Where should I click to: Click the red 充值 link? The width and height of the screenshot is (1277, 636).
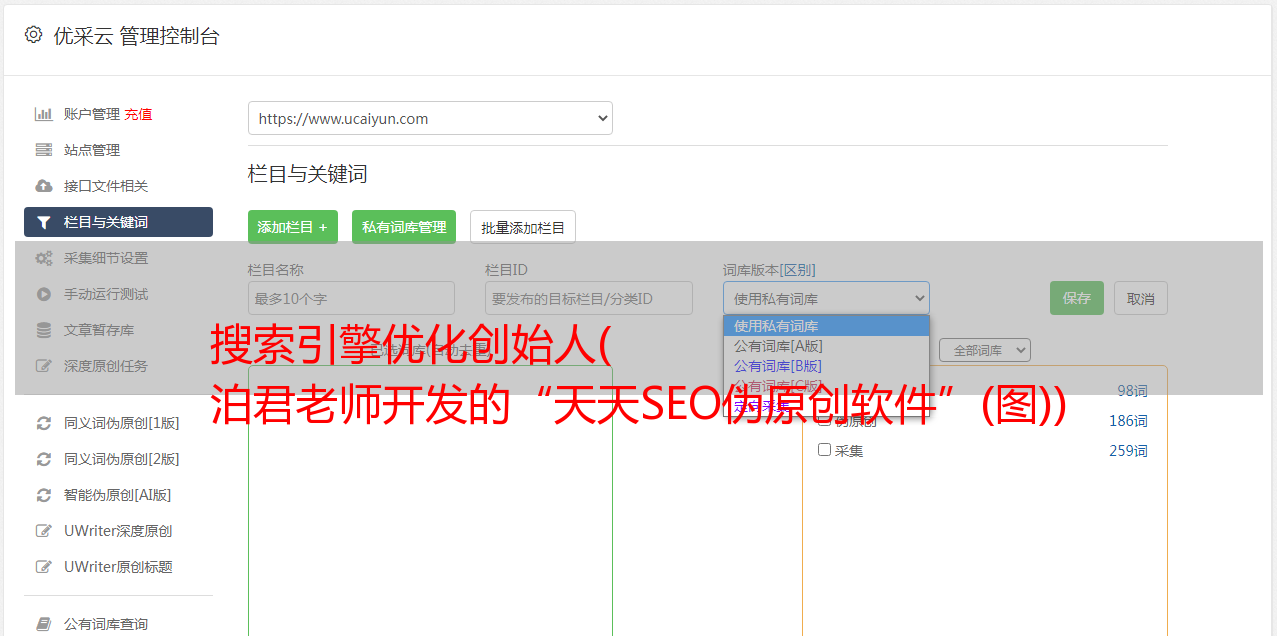click(x=138, y=114)
